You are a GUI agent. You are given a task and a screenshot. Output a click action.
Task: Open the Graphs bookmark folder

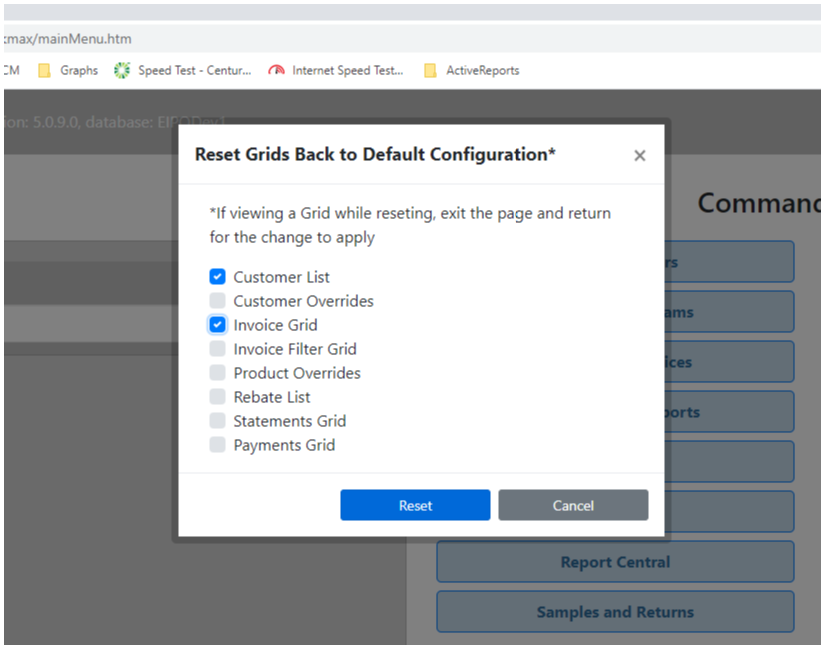[68, 71]
